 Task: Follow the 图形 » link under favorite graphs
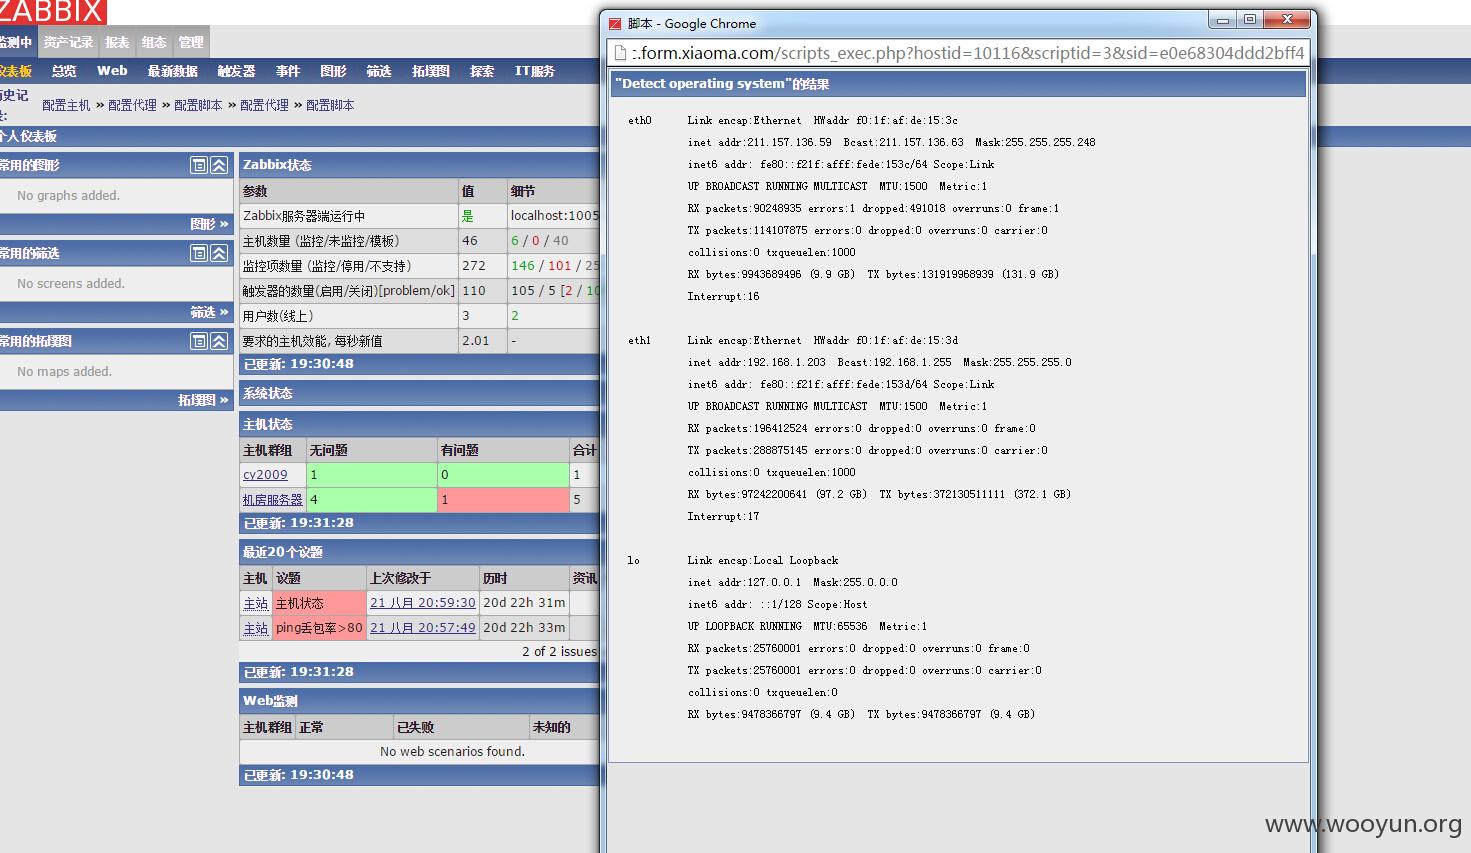[209, 224]
